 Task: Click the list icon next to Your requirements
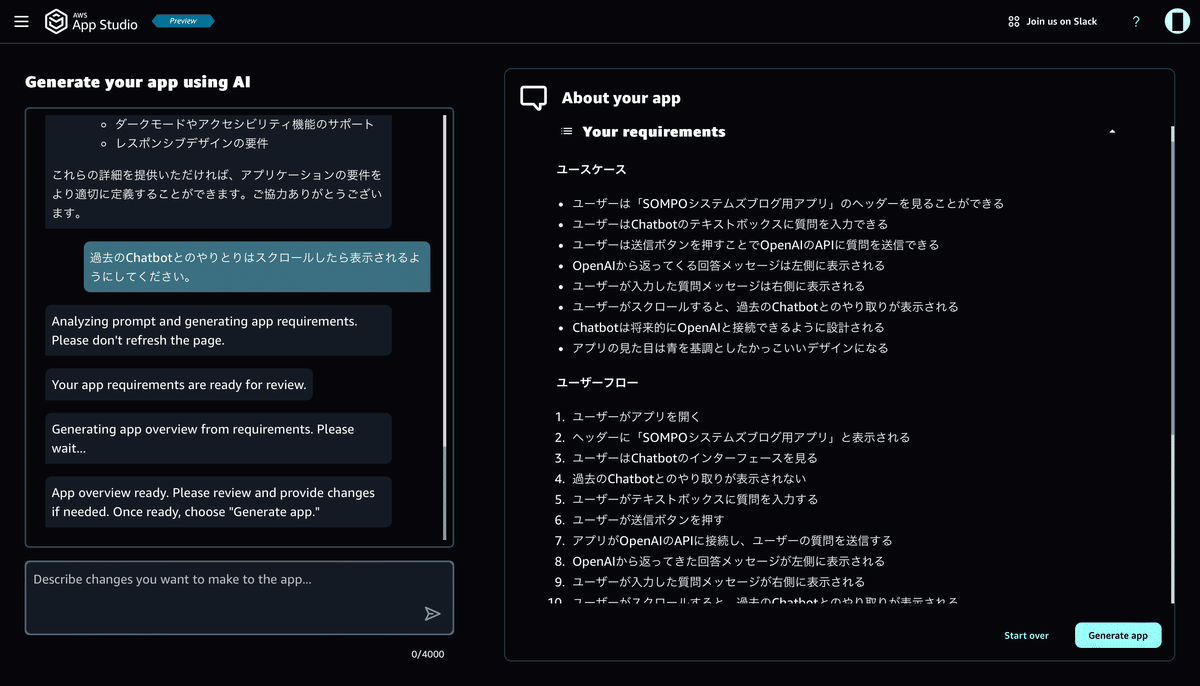[566, 131]
